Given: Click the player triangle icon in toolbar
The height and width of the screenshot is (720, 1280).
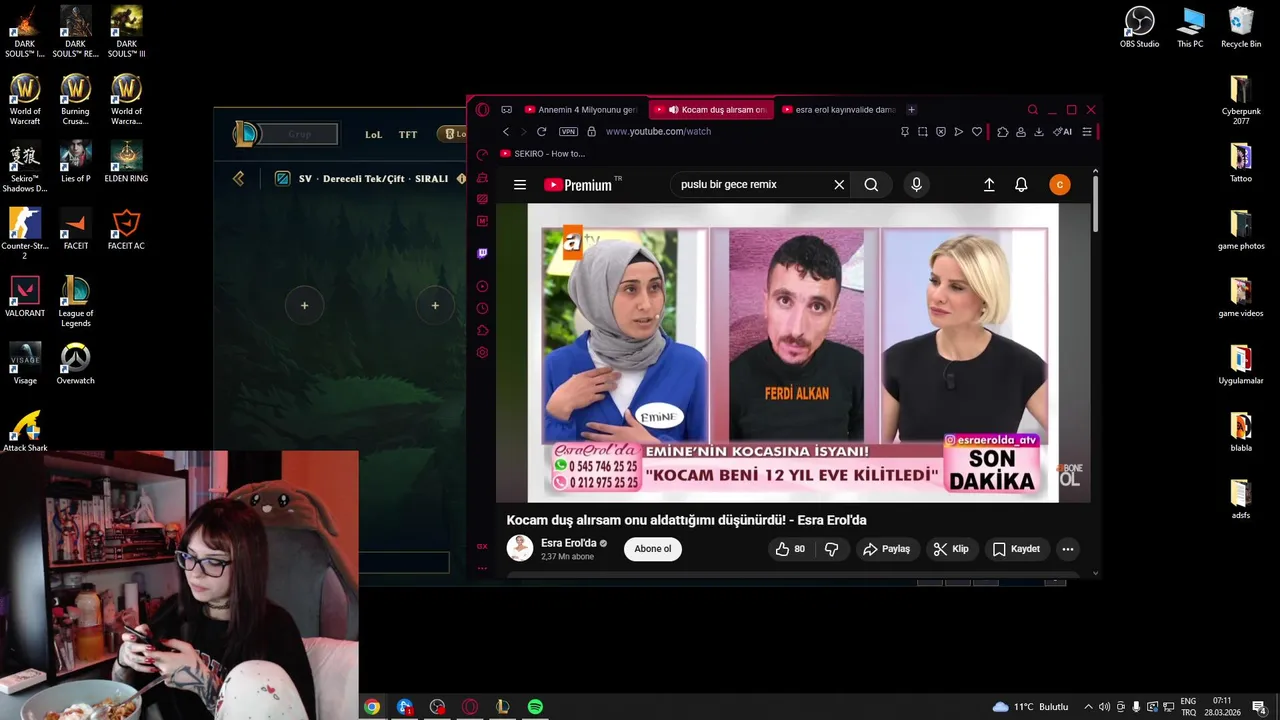Looking at the screenshot, I should coord(959,132).
